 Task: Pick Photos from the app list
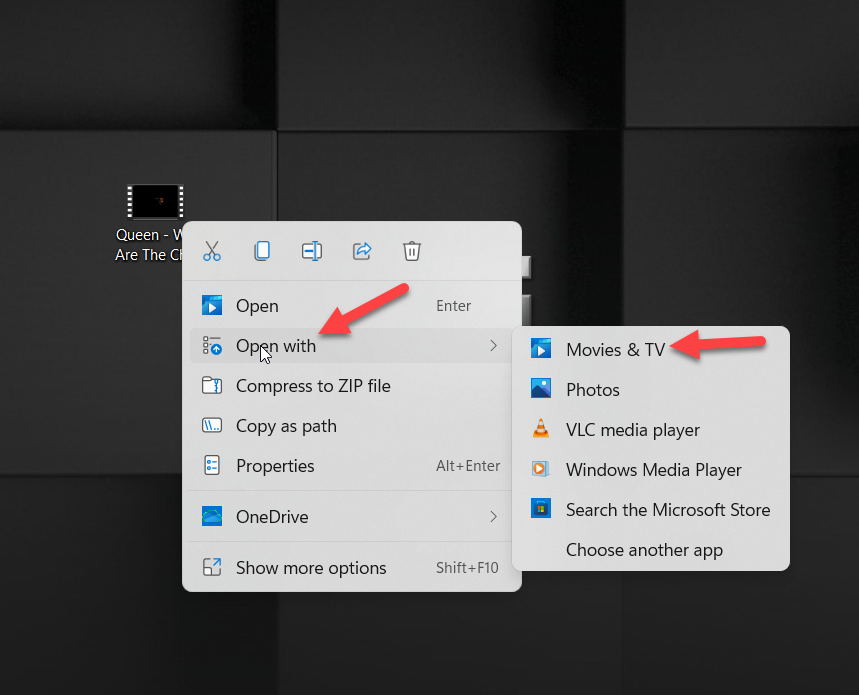tap(592, 390)
